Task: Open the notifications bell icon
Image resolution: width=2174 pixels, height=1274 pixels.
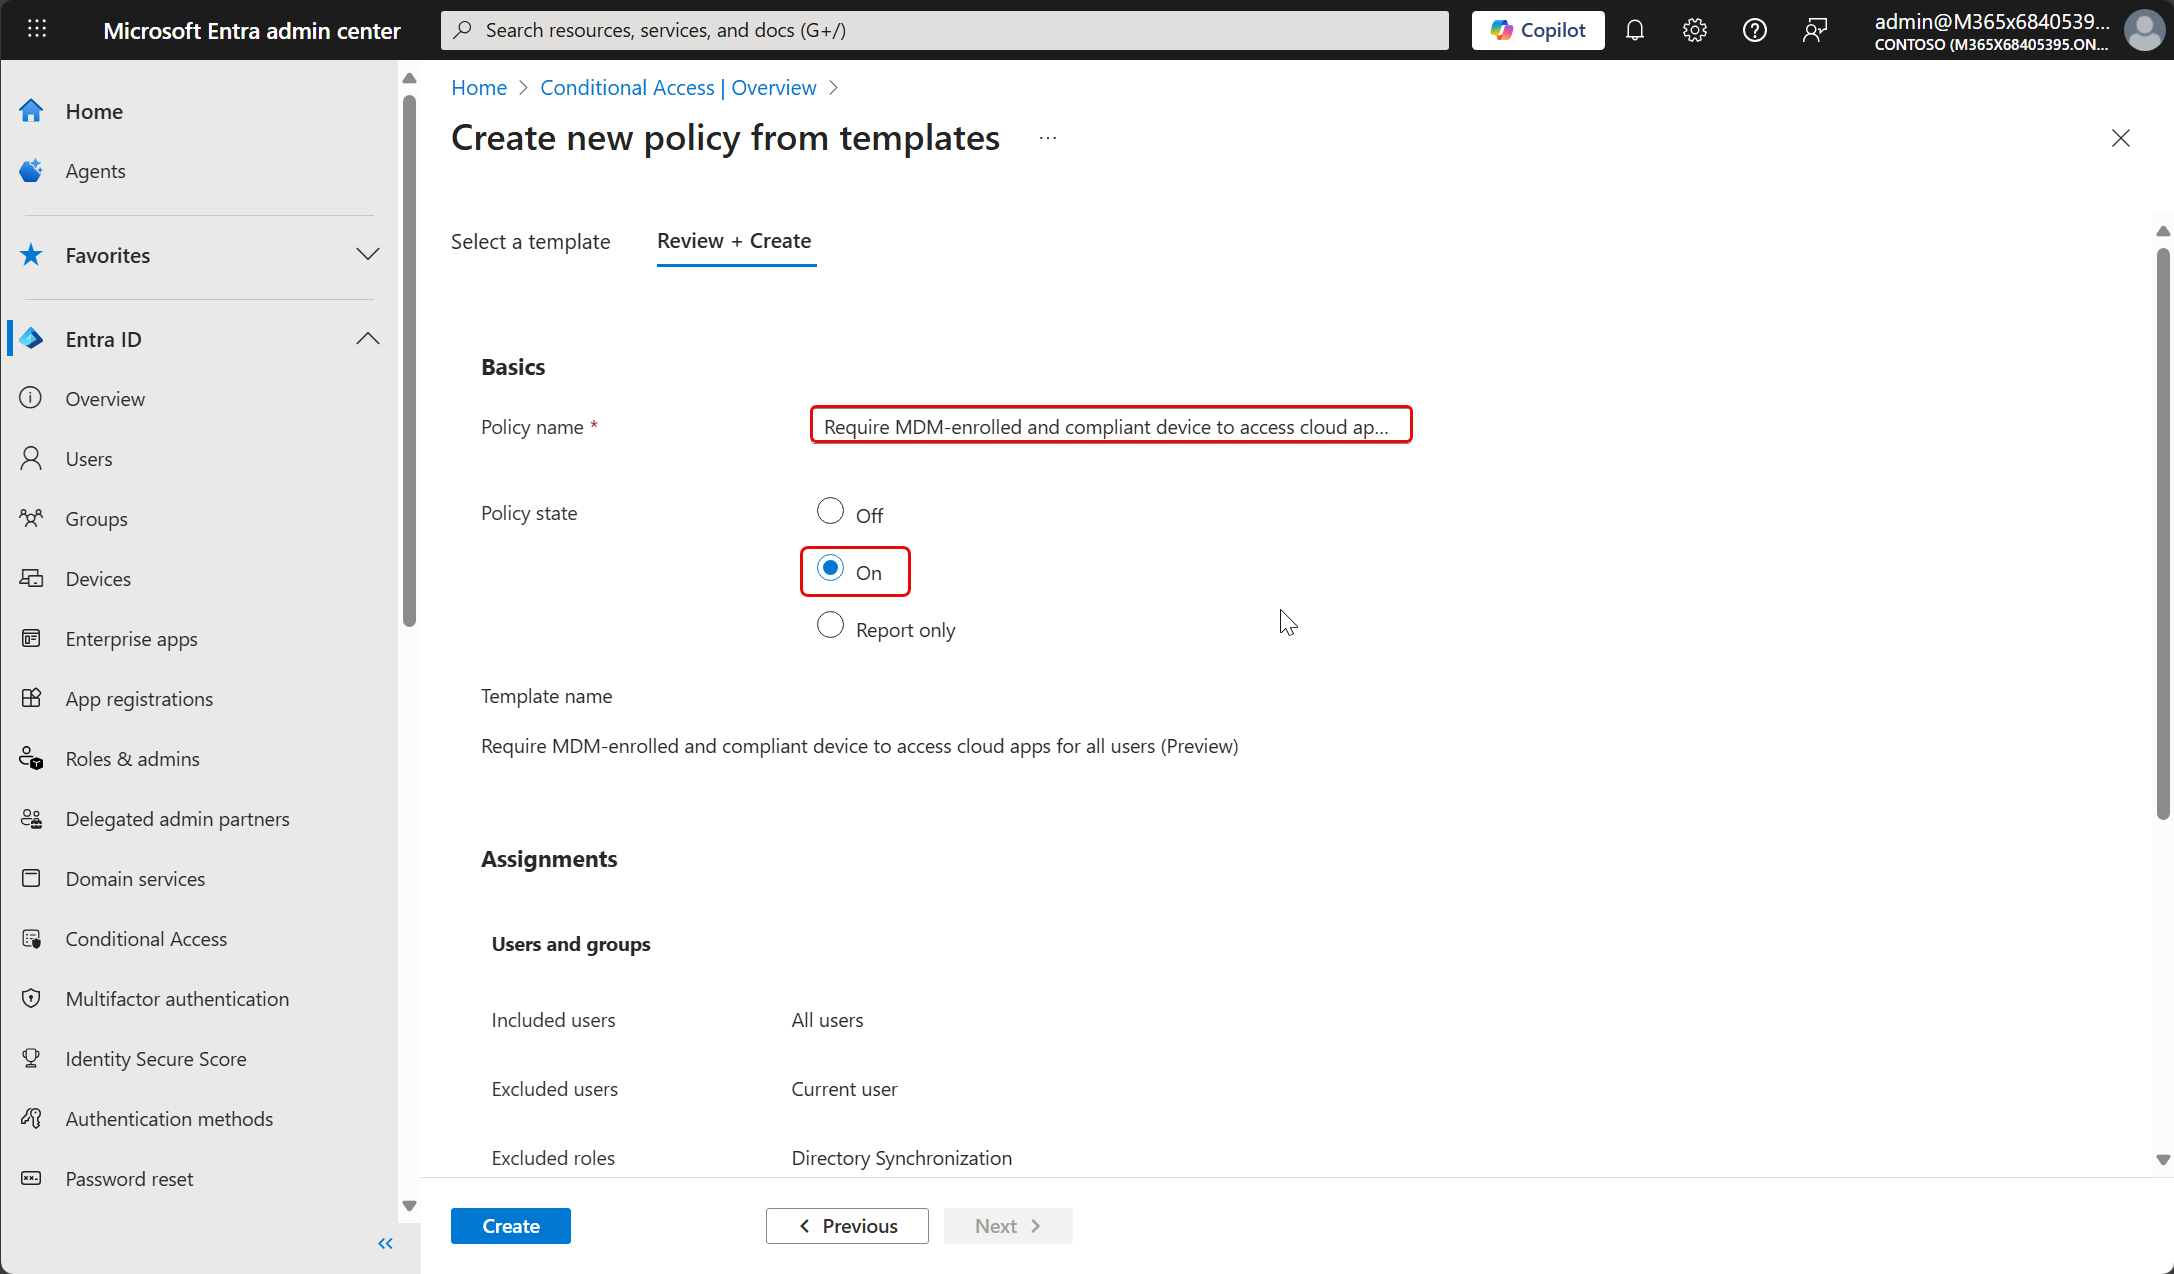Action: (x=1634, y=30)
